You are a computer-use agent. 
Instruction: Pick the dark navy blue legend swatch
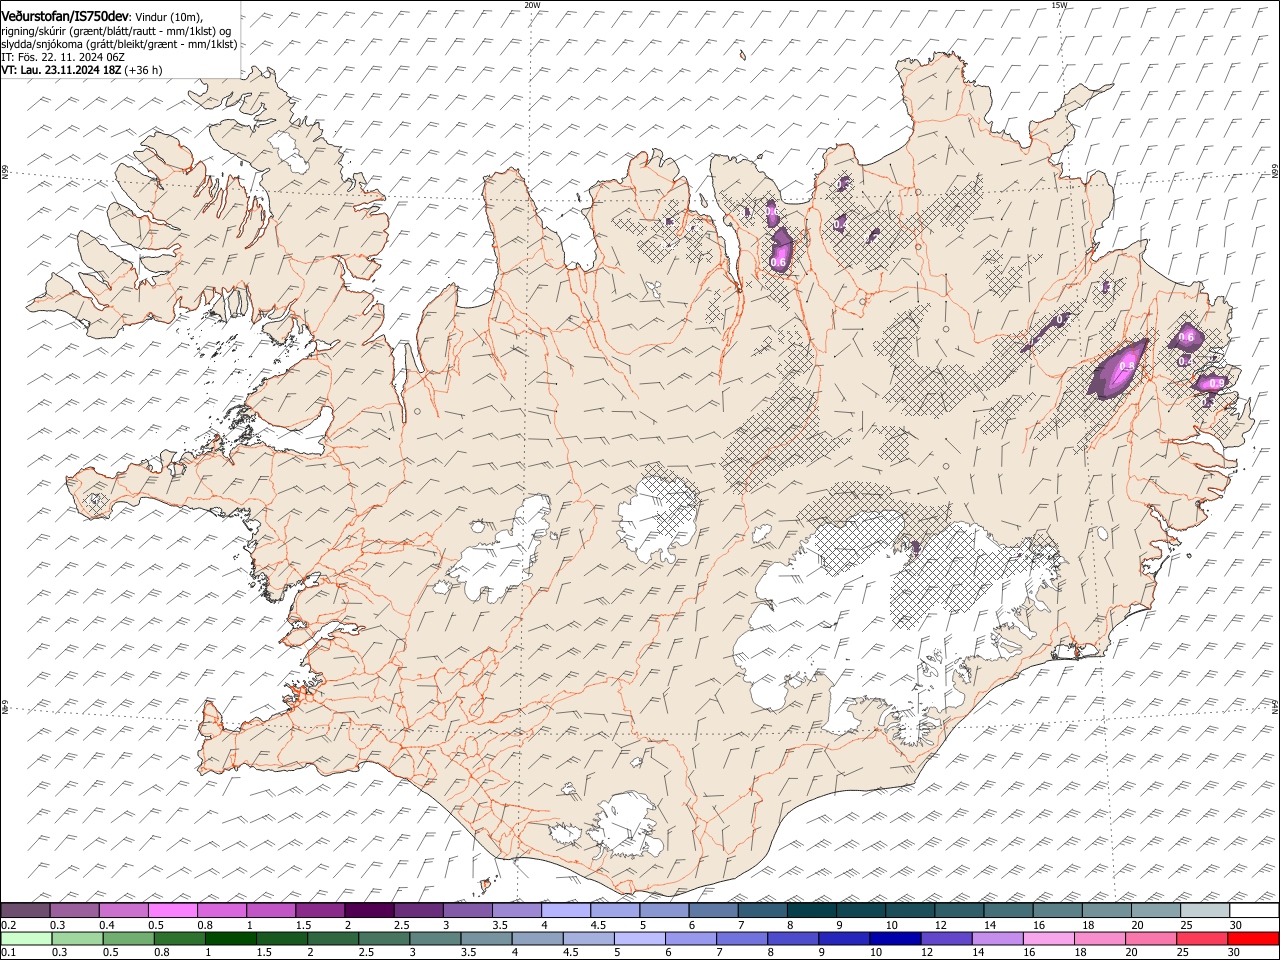[x=894, y=939]
